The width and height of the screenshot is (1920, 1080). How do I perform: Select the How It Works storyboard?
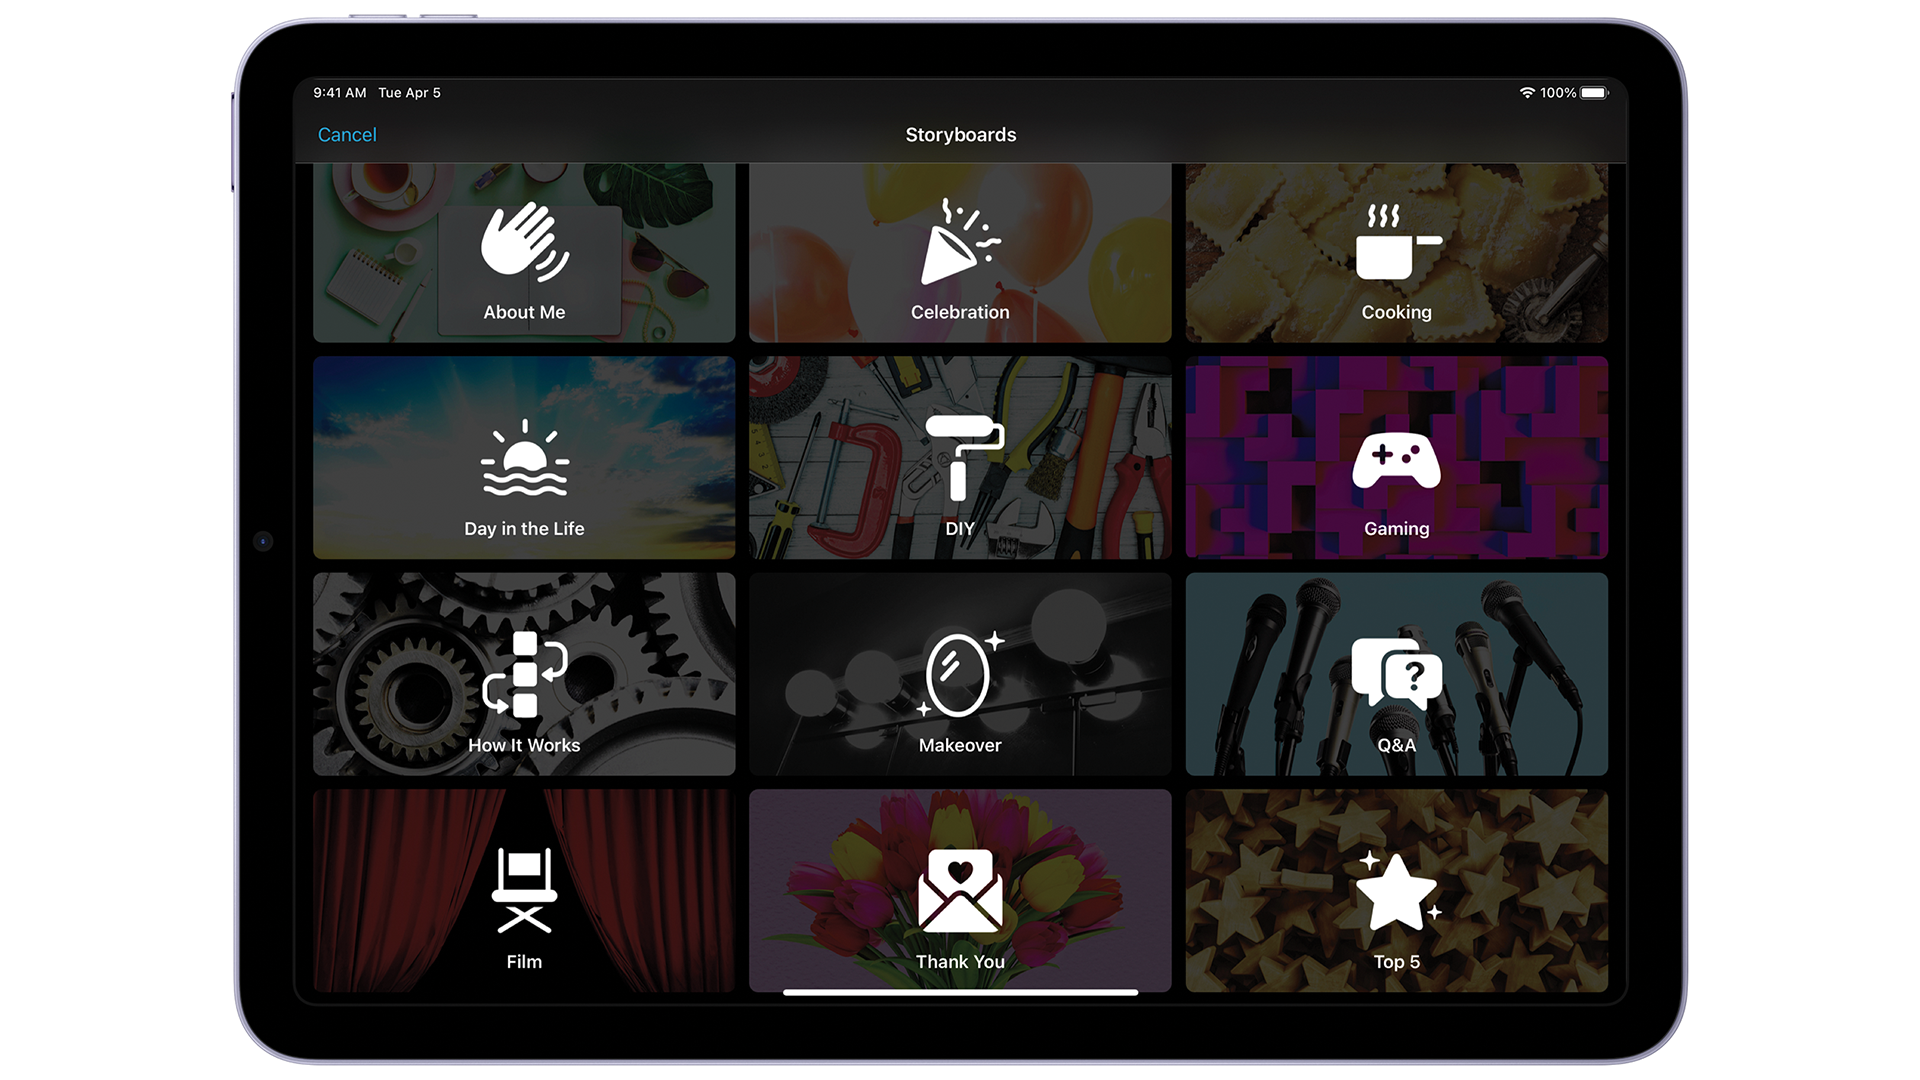coord(525,675)
